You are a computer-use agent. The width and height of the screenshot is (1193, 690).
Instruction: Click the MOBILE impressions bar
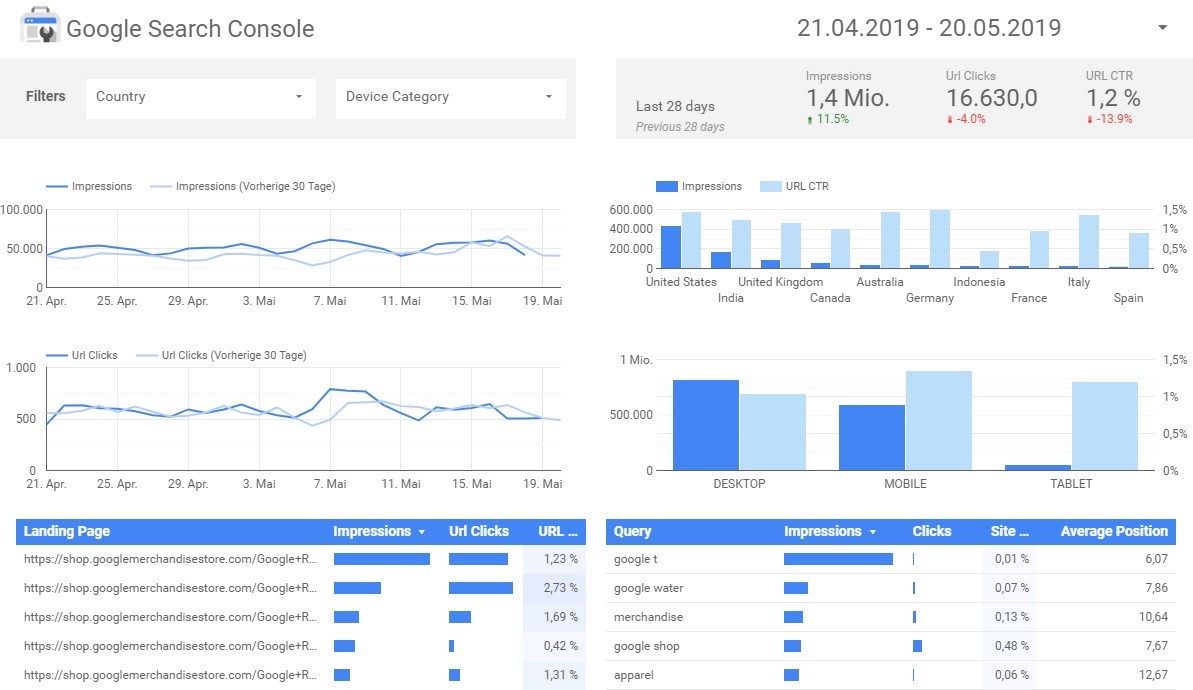[x=872, y=437]
